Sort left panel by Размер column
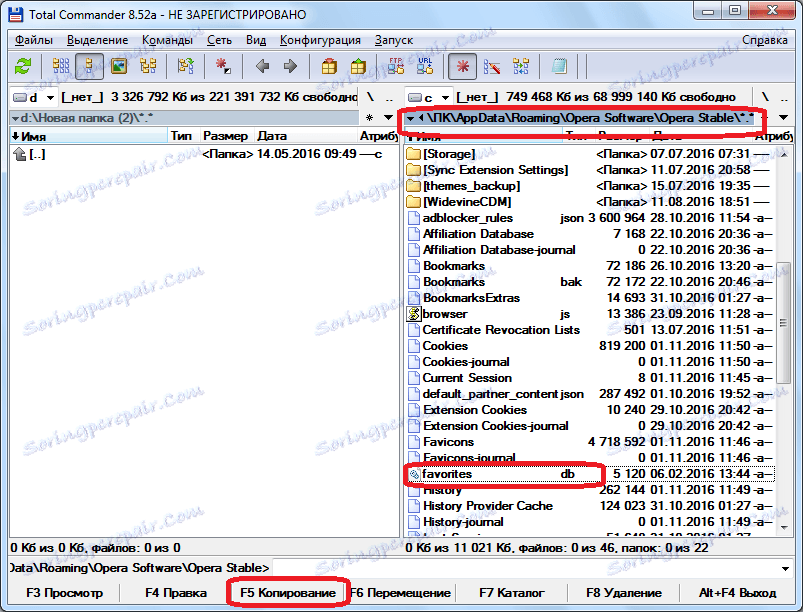The width and height of the screenshot is (803, 612). point(225,136)
